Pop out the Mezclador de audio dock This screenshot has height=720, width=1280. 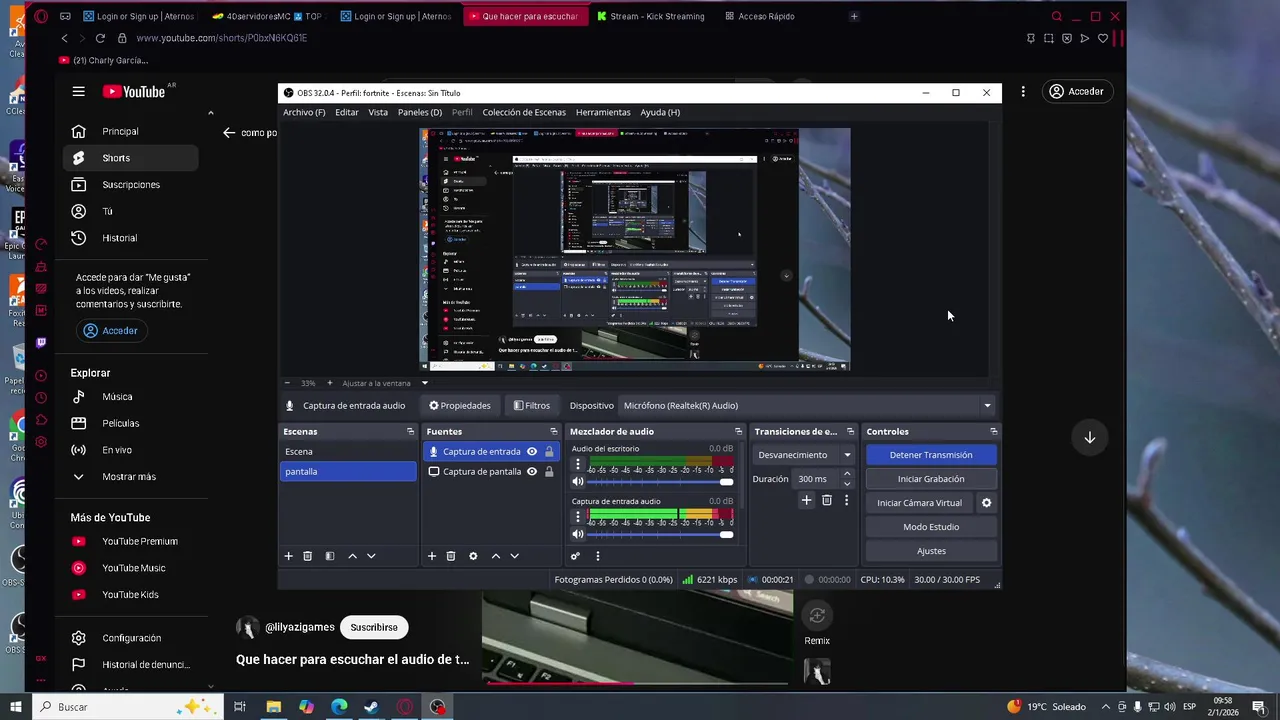click(x=738, y=431)
